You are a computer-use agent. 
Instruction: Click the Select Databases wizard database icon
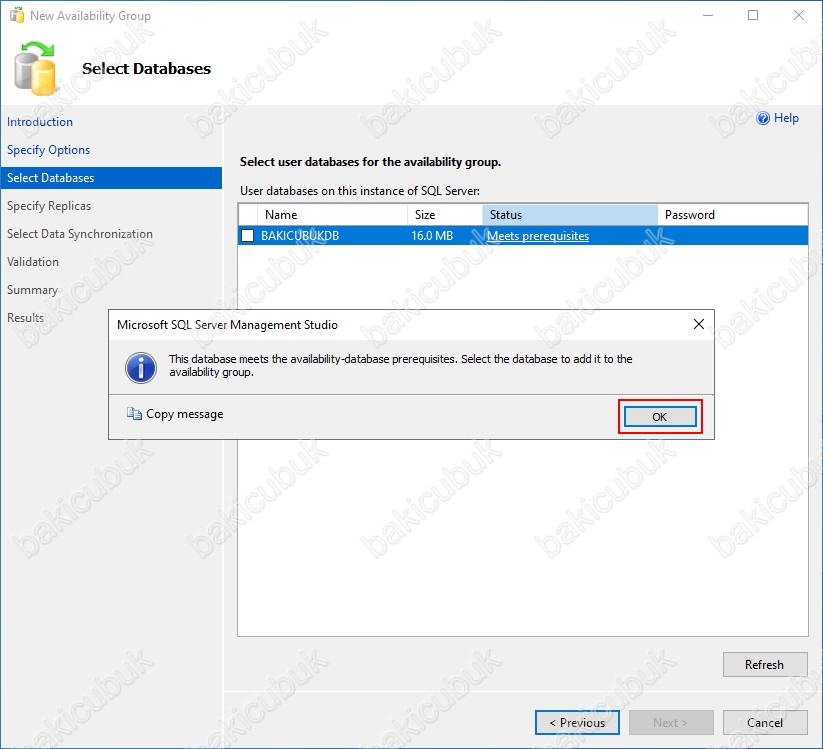pos(35,69)
